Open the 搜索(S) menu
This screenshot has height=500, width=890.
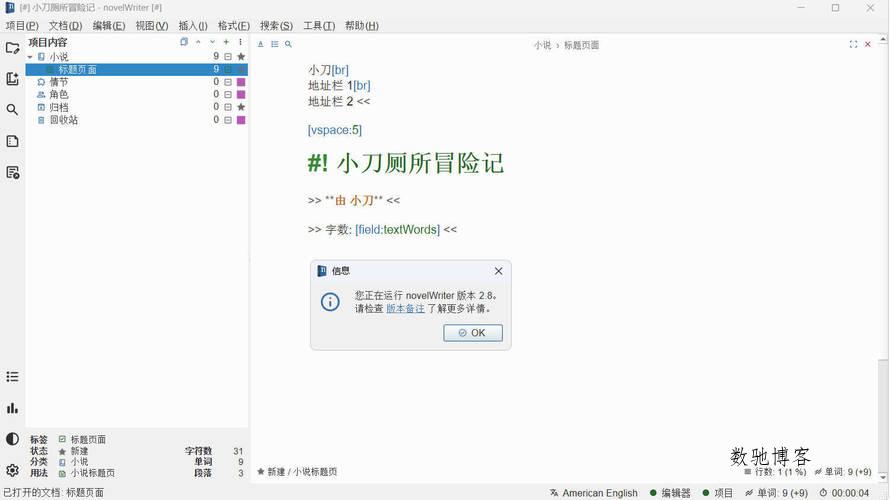click(276, 26)
